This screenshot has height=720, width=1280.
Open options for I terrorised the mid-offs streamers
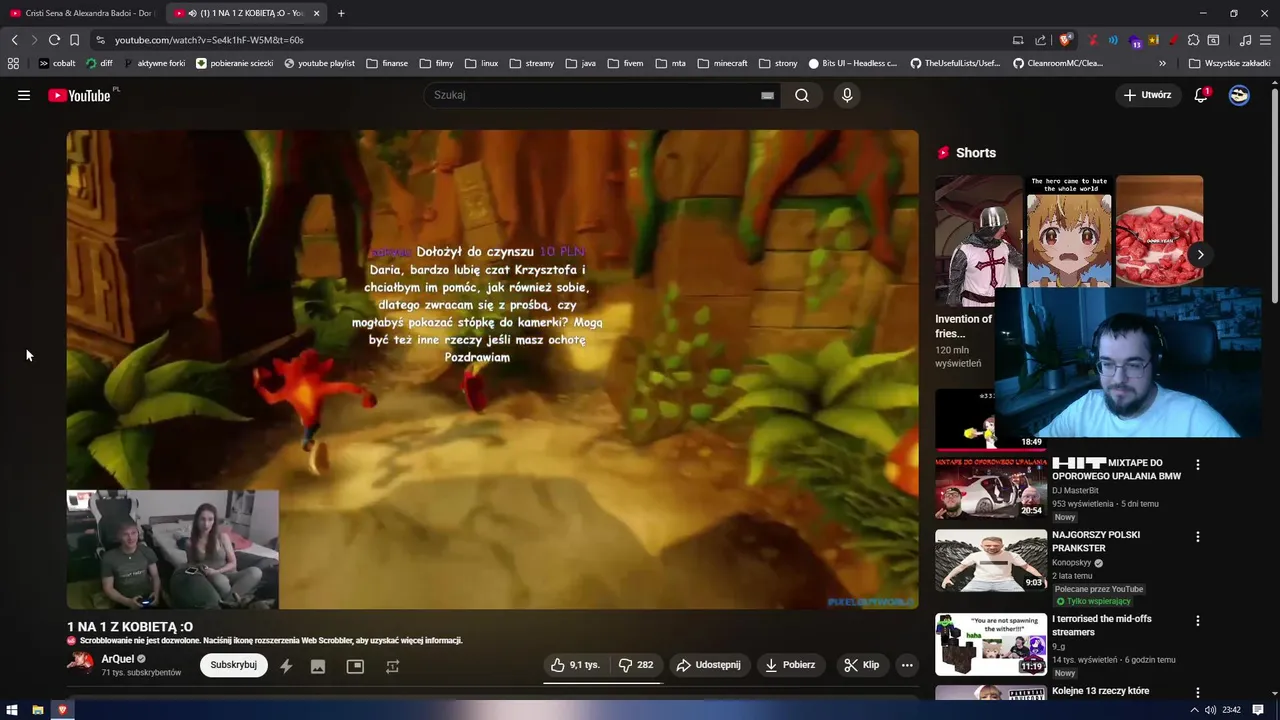click(1197, 621)
